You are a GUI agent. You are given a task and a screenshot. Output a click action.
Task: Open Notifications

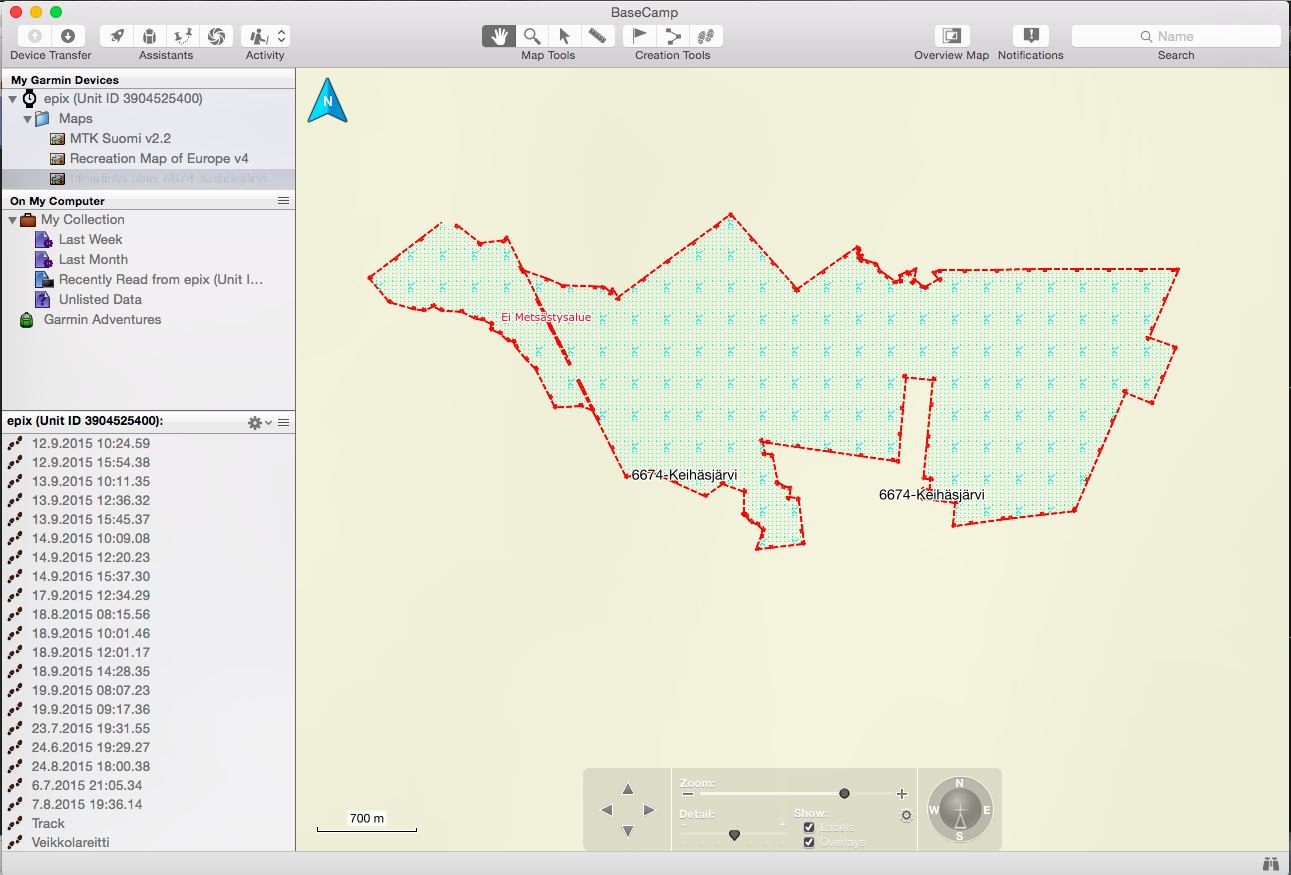(x=1031, y=36)
